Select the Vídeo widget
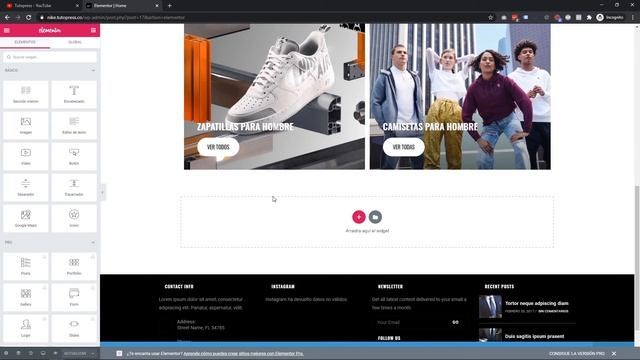 (26, 156)
